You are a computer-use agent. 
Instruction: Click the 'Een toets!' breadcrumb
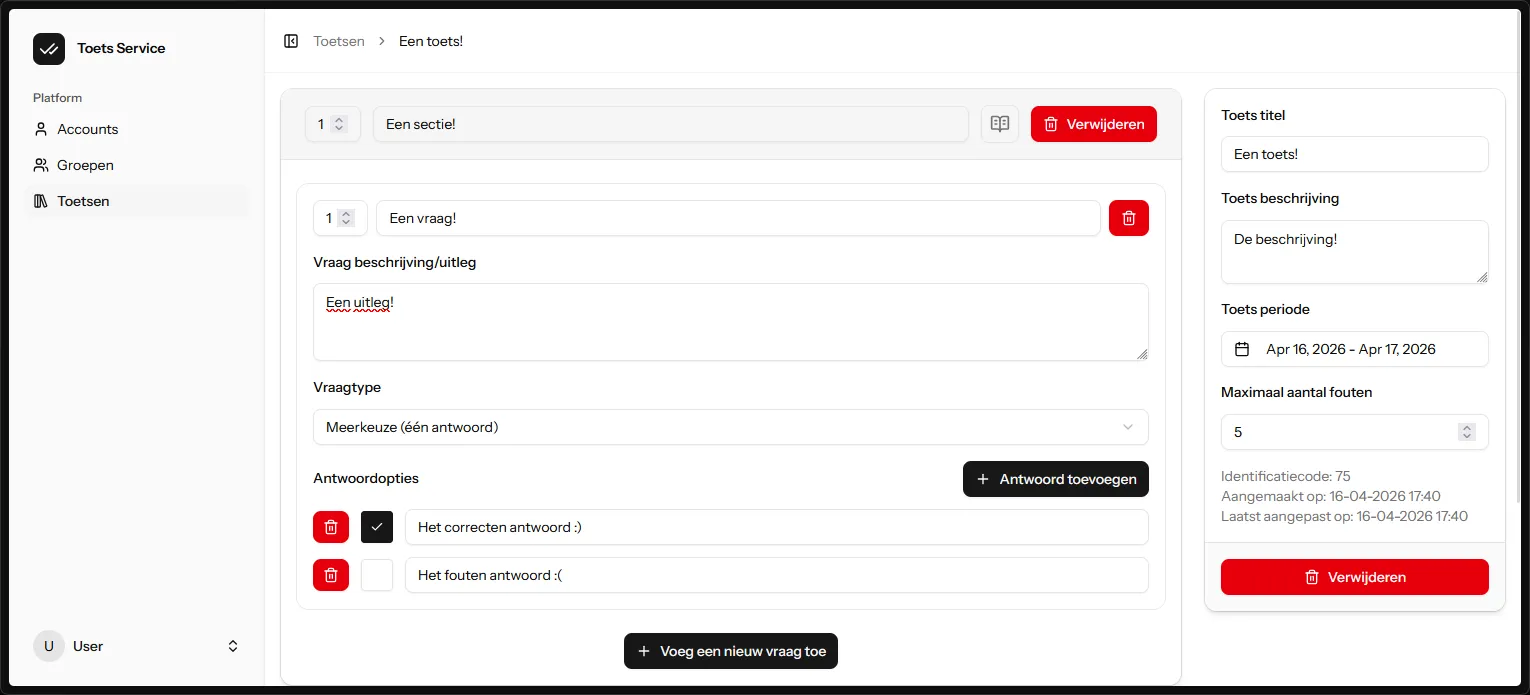431,41
